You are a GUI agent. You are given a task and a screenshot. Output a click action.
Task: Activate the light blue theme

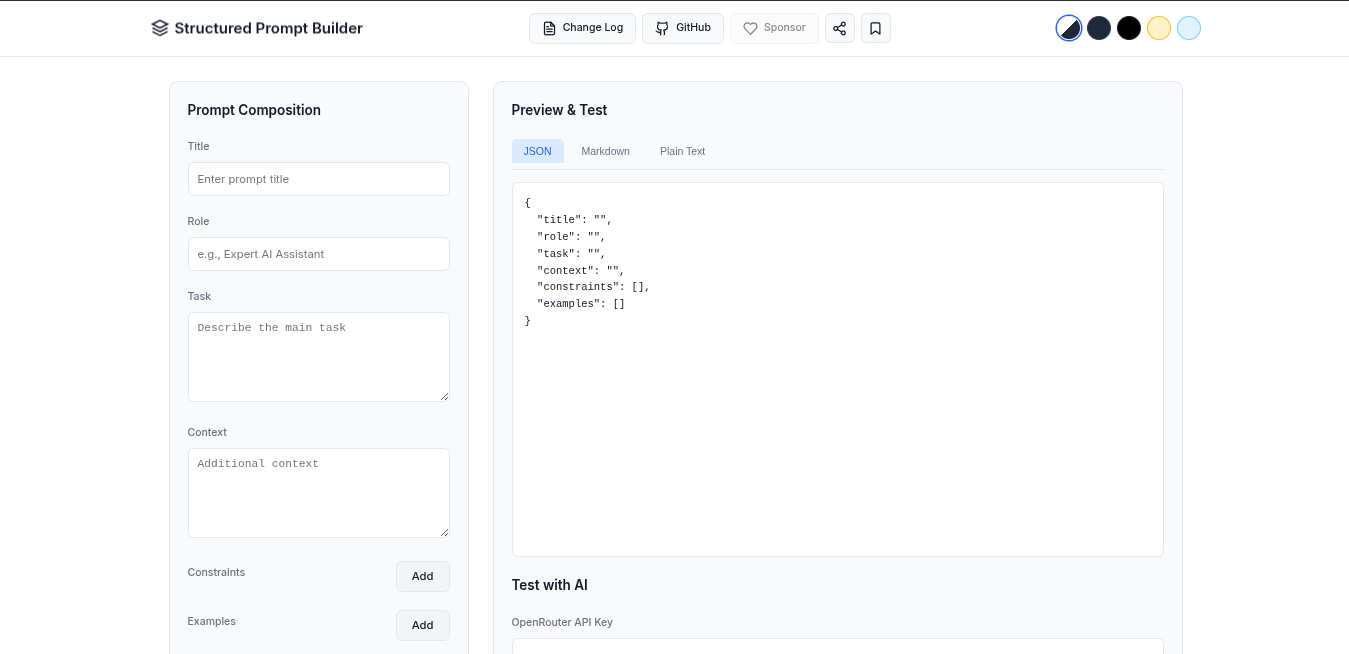point(1189,28)
